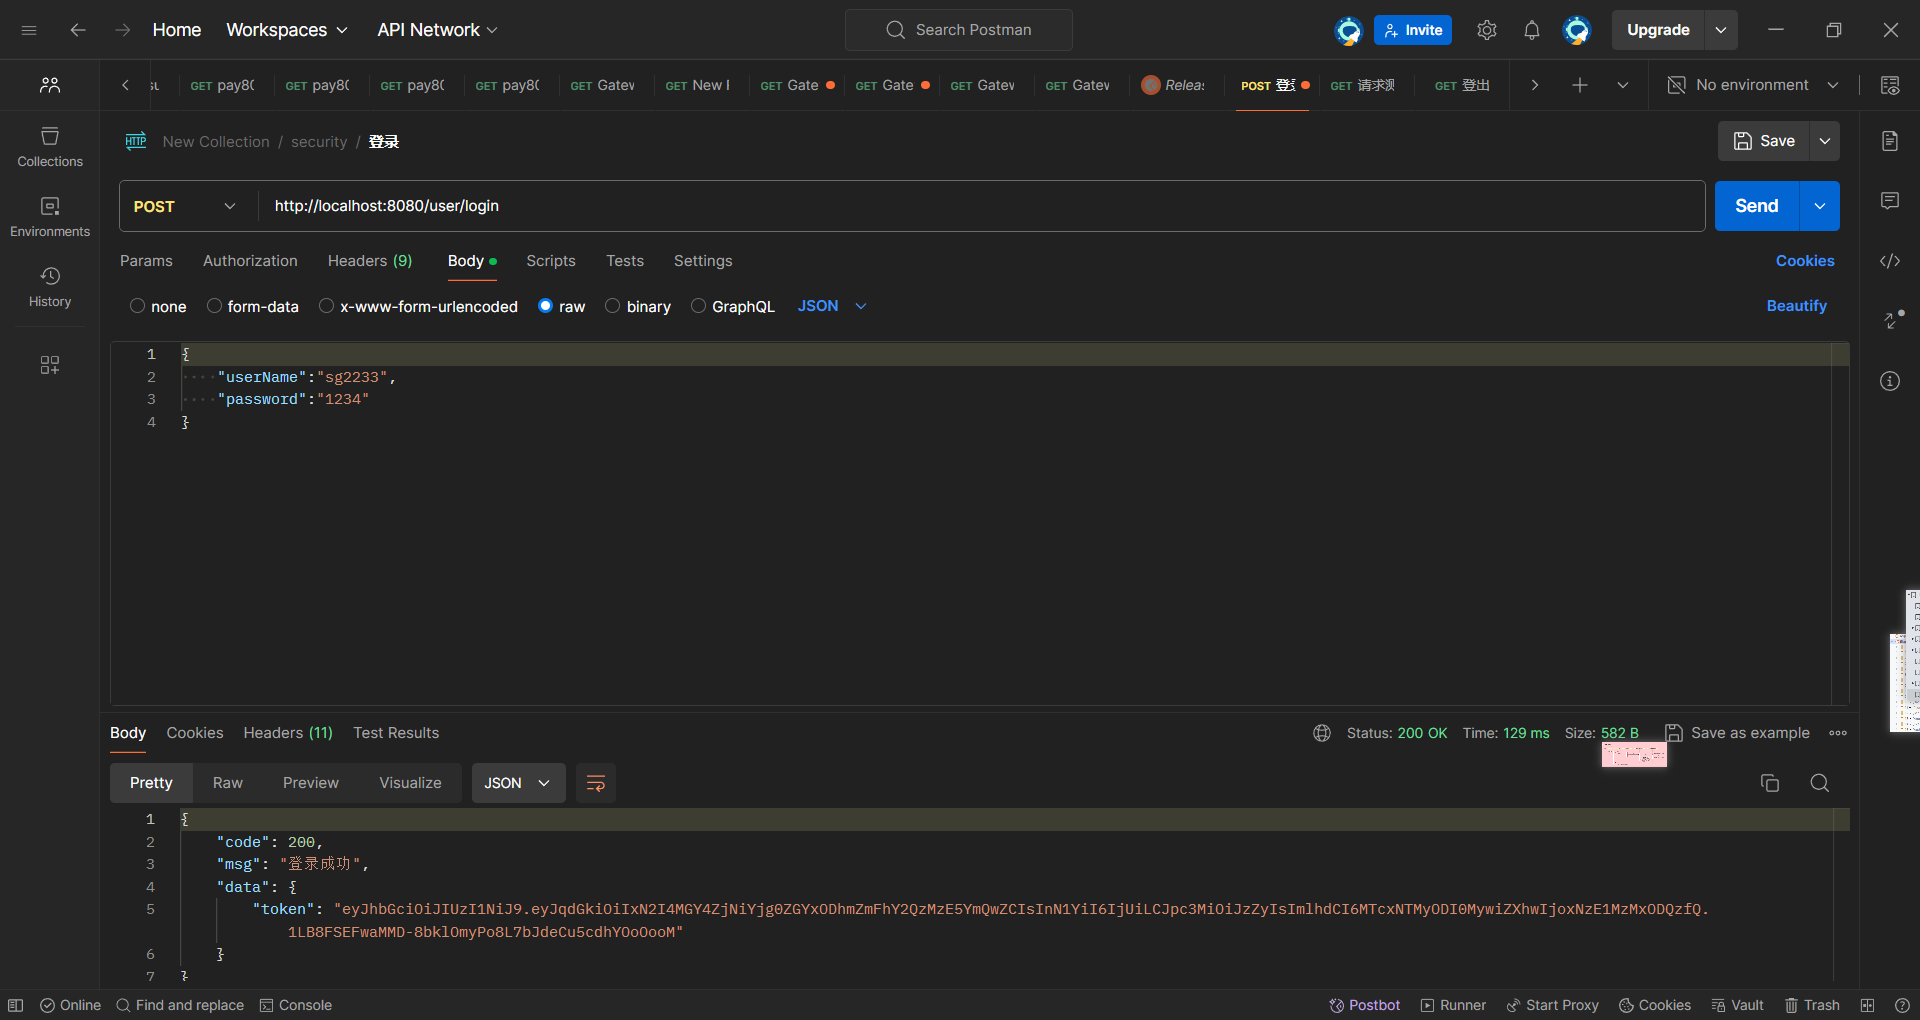Open the help icon in status bar

click(1902, 1005)
